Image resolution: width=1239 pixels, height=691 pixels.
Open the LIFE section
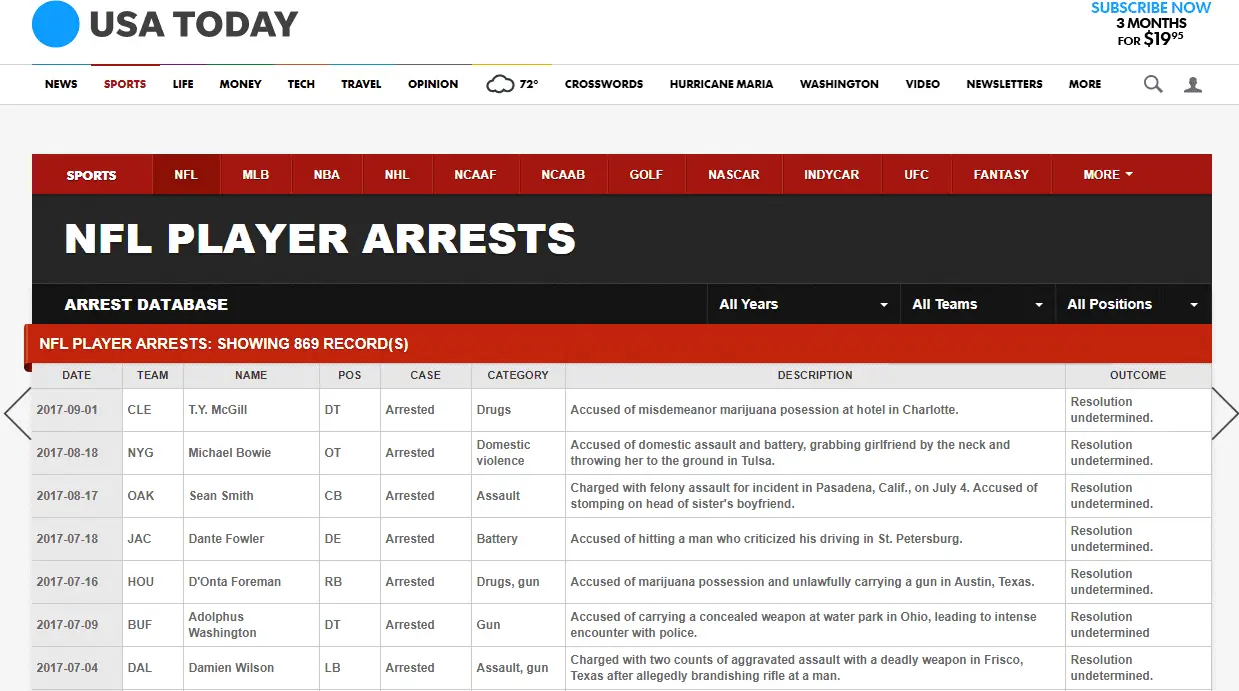point(183,84)
